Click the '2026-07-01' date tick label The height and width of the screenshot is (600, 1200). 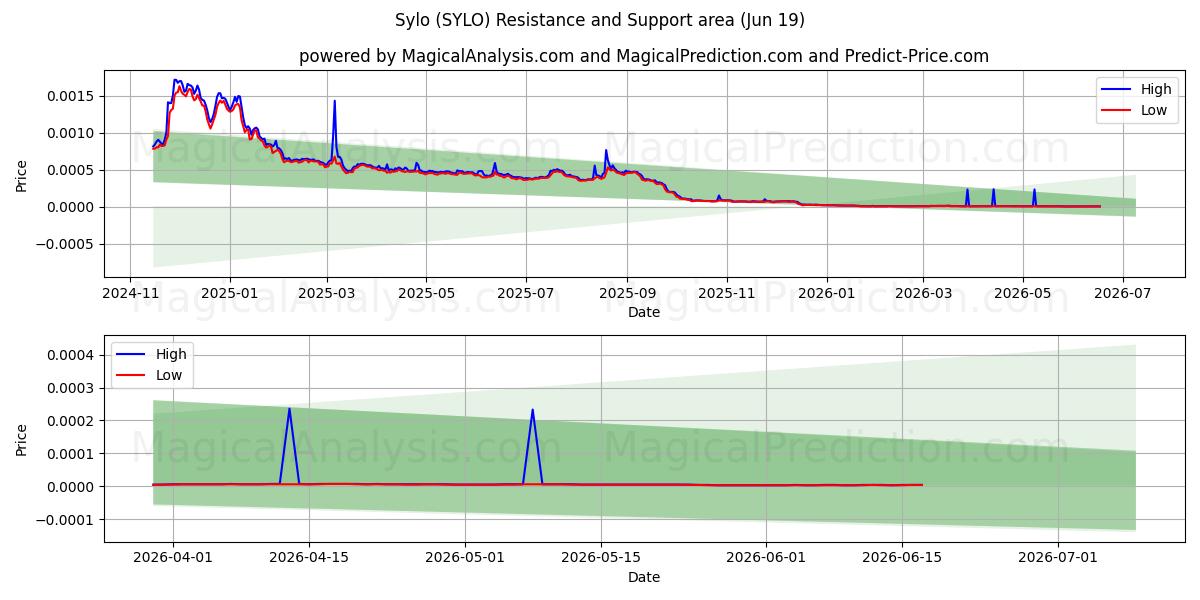tap(1058, 559)
